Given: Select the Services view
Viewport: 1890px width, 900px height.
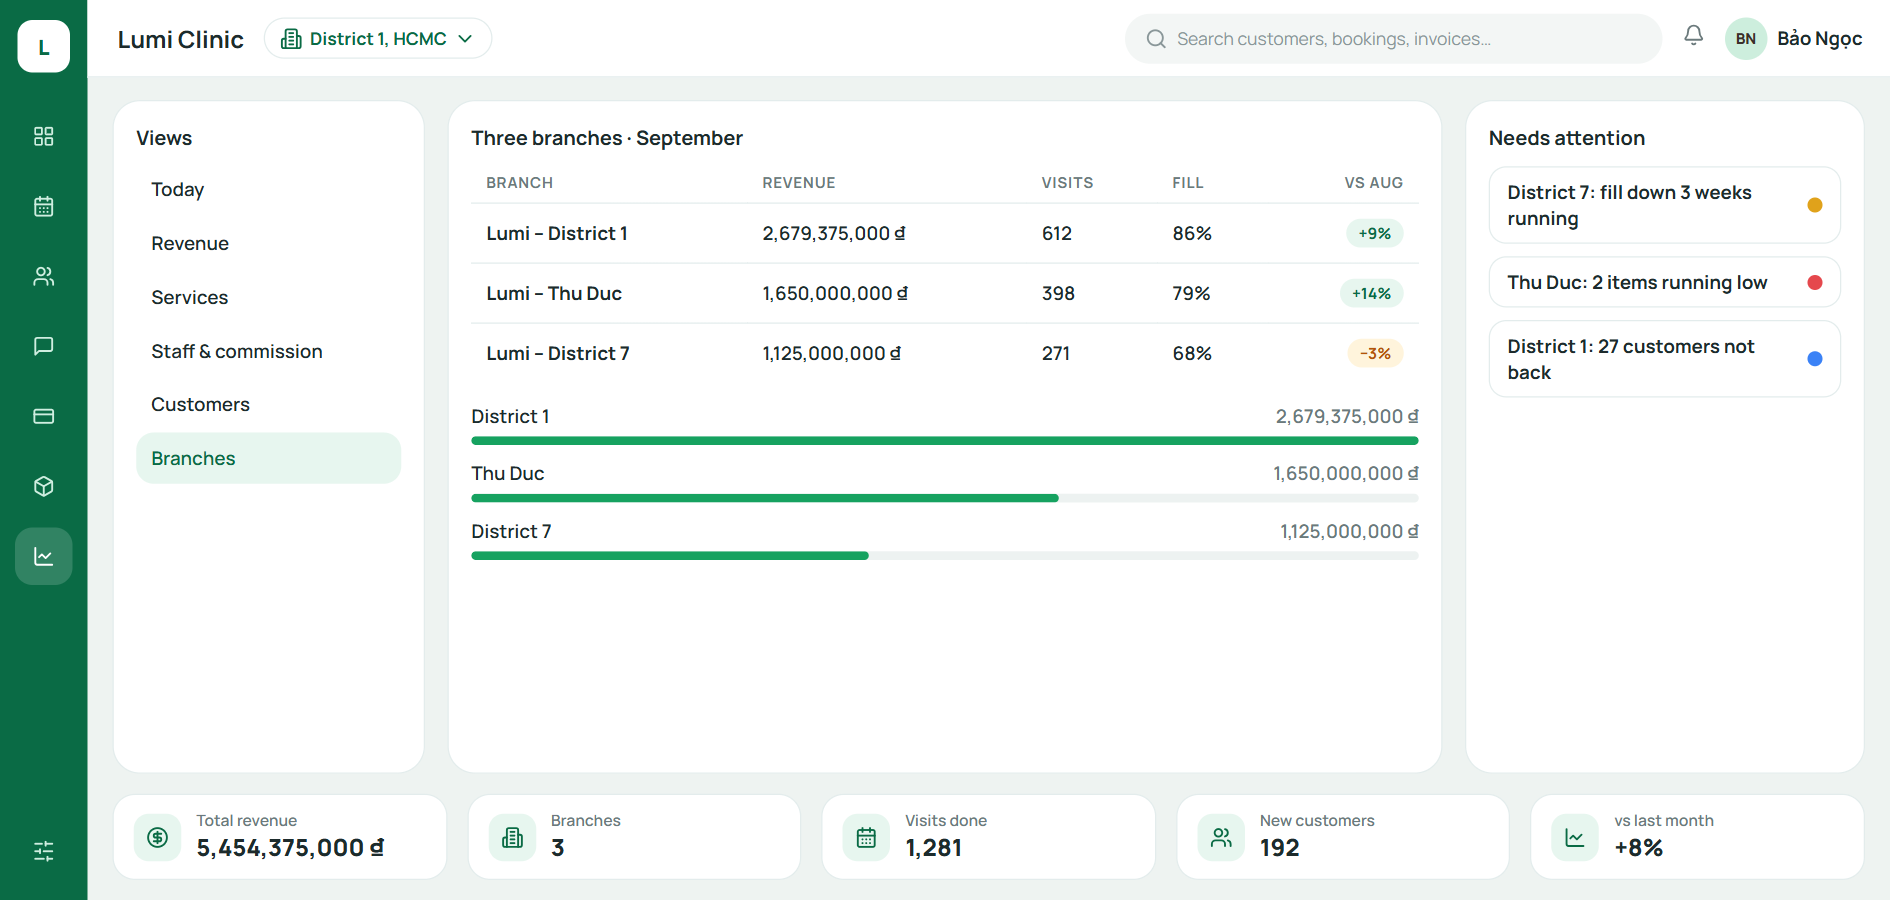Looking at the screenshot, I should pyautogui.click(x=268, y=298).
